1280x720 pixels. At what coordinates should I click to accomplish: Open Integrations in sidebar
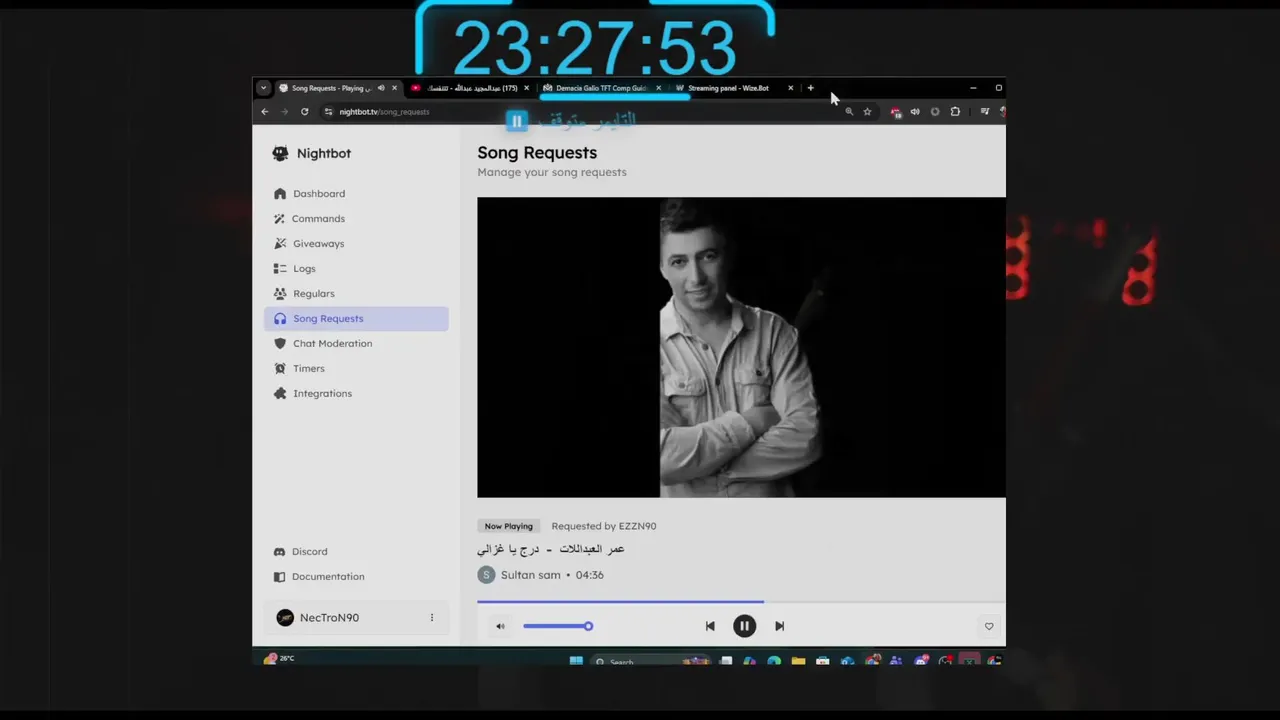(356, 393)
